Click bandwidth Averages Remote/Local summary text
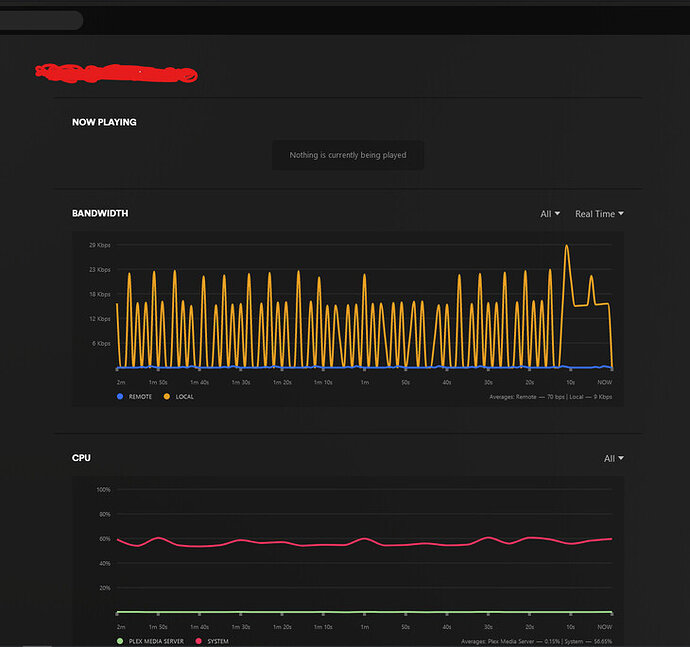Image resolution: width=690 pixels, height=647 pixels. tap(551, 397)
